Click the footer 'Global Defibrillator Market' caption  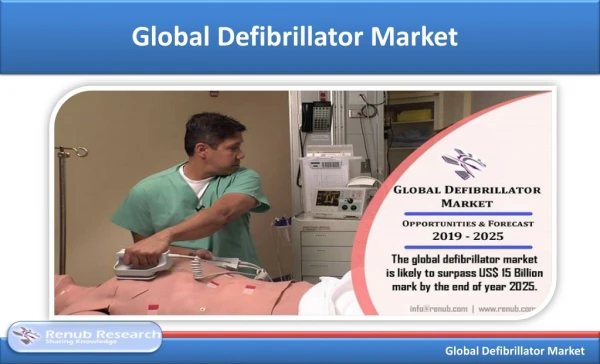515,351
